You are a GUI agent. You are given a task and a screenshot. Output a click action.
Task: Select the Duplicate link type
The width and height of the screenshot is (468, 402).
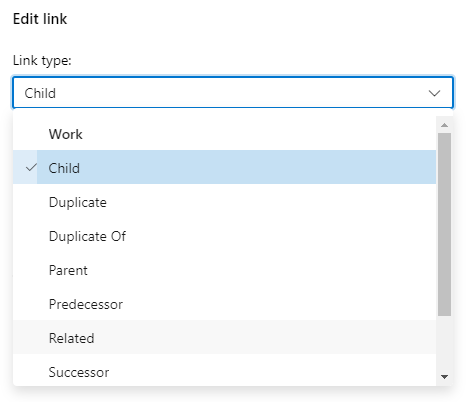click(224, 202)
